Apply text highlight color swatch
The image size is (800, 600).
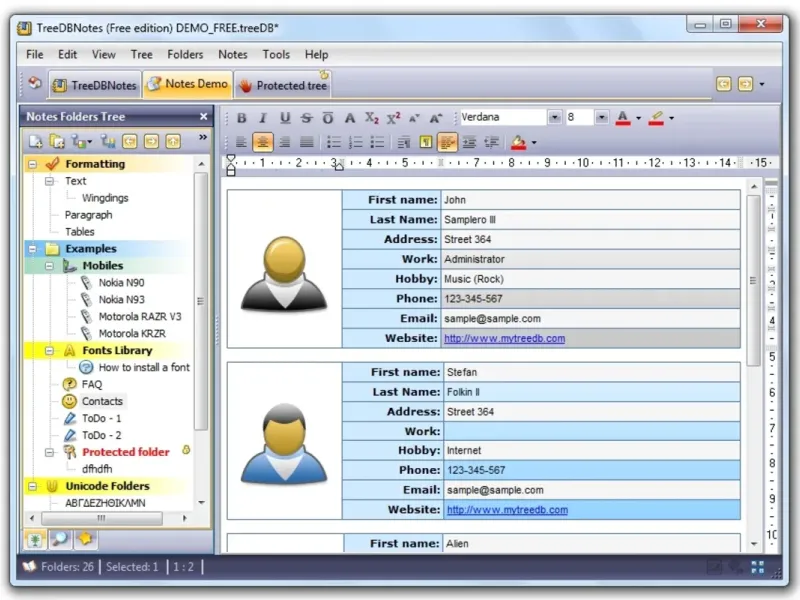[656, 118]
